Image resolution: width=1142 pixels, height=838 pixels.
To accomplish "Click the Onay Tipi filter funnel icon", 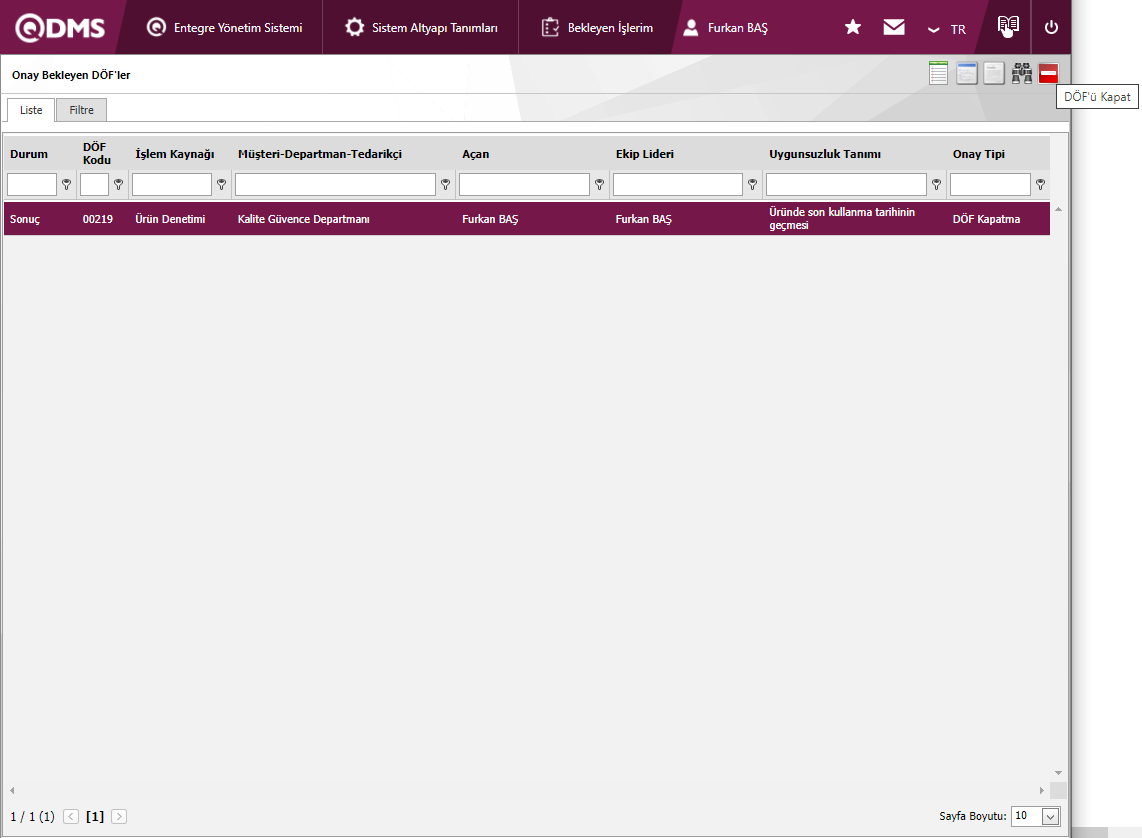I will (1040, 185).
